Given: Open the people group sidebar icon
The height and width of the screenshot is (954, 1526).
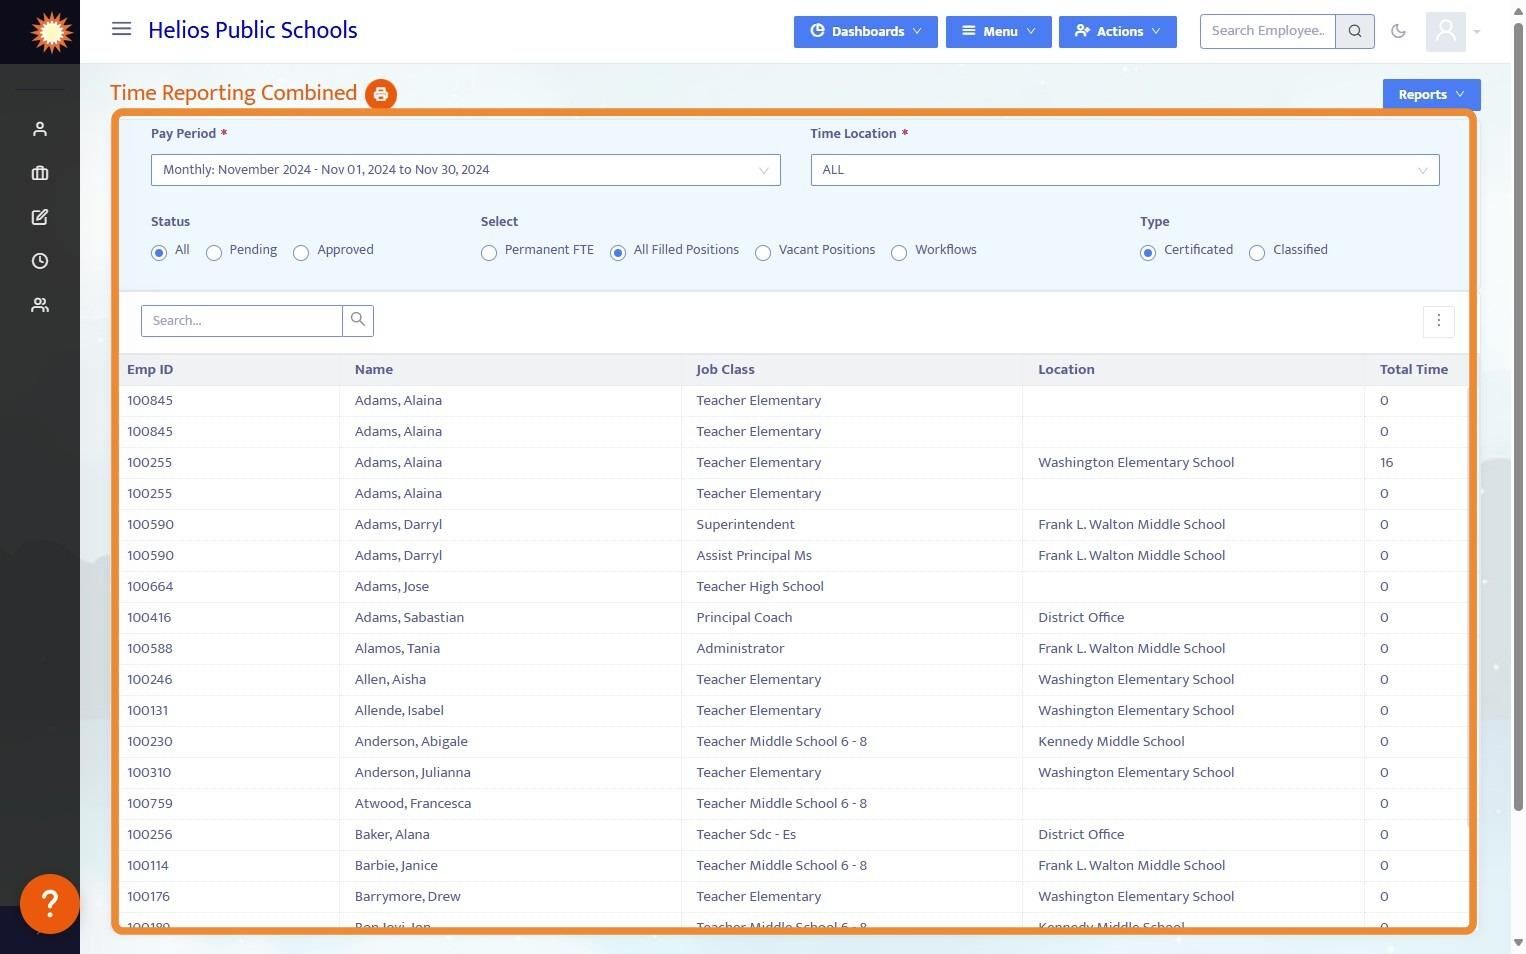Looking at the screenshot, I should (40, 305).
